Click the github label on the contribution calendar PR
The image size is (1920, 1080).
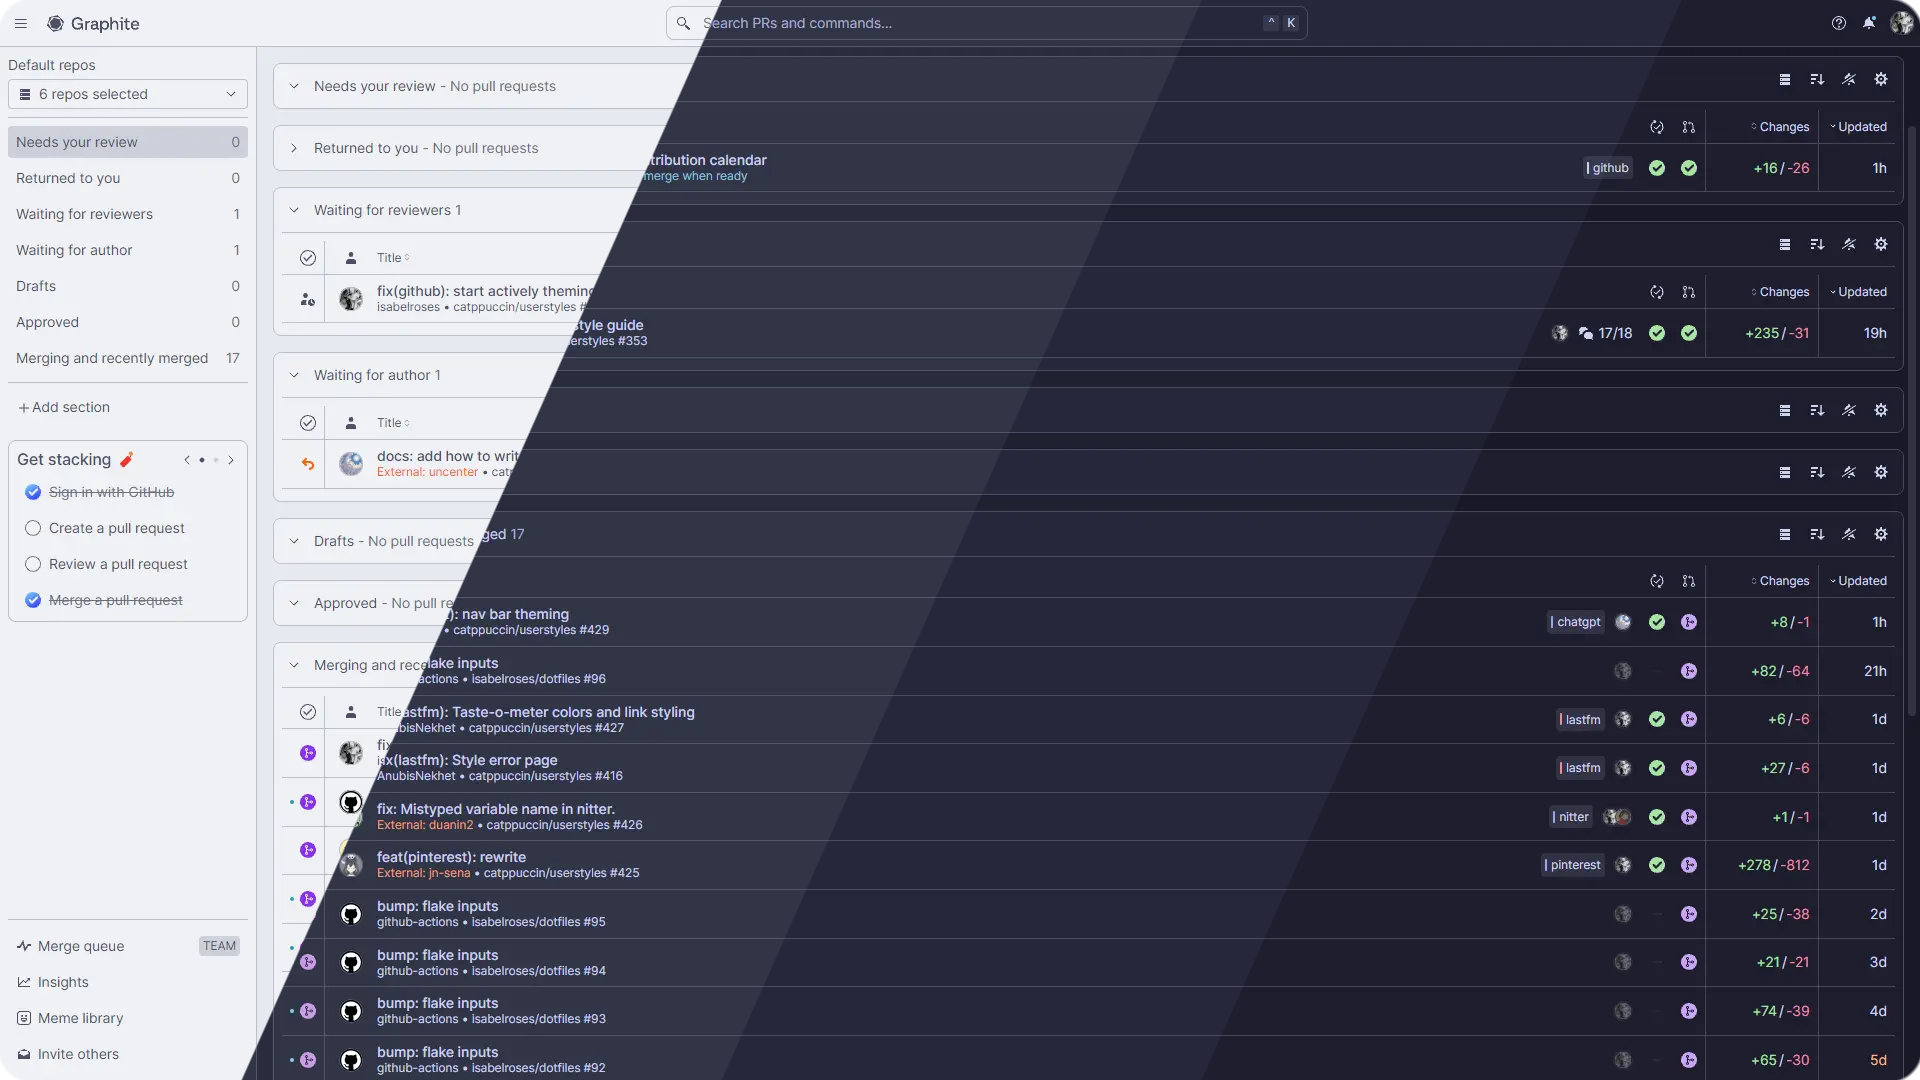click(1608, 168)
